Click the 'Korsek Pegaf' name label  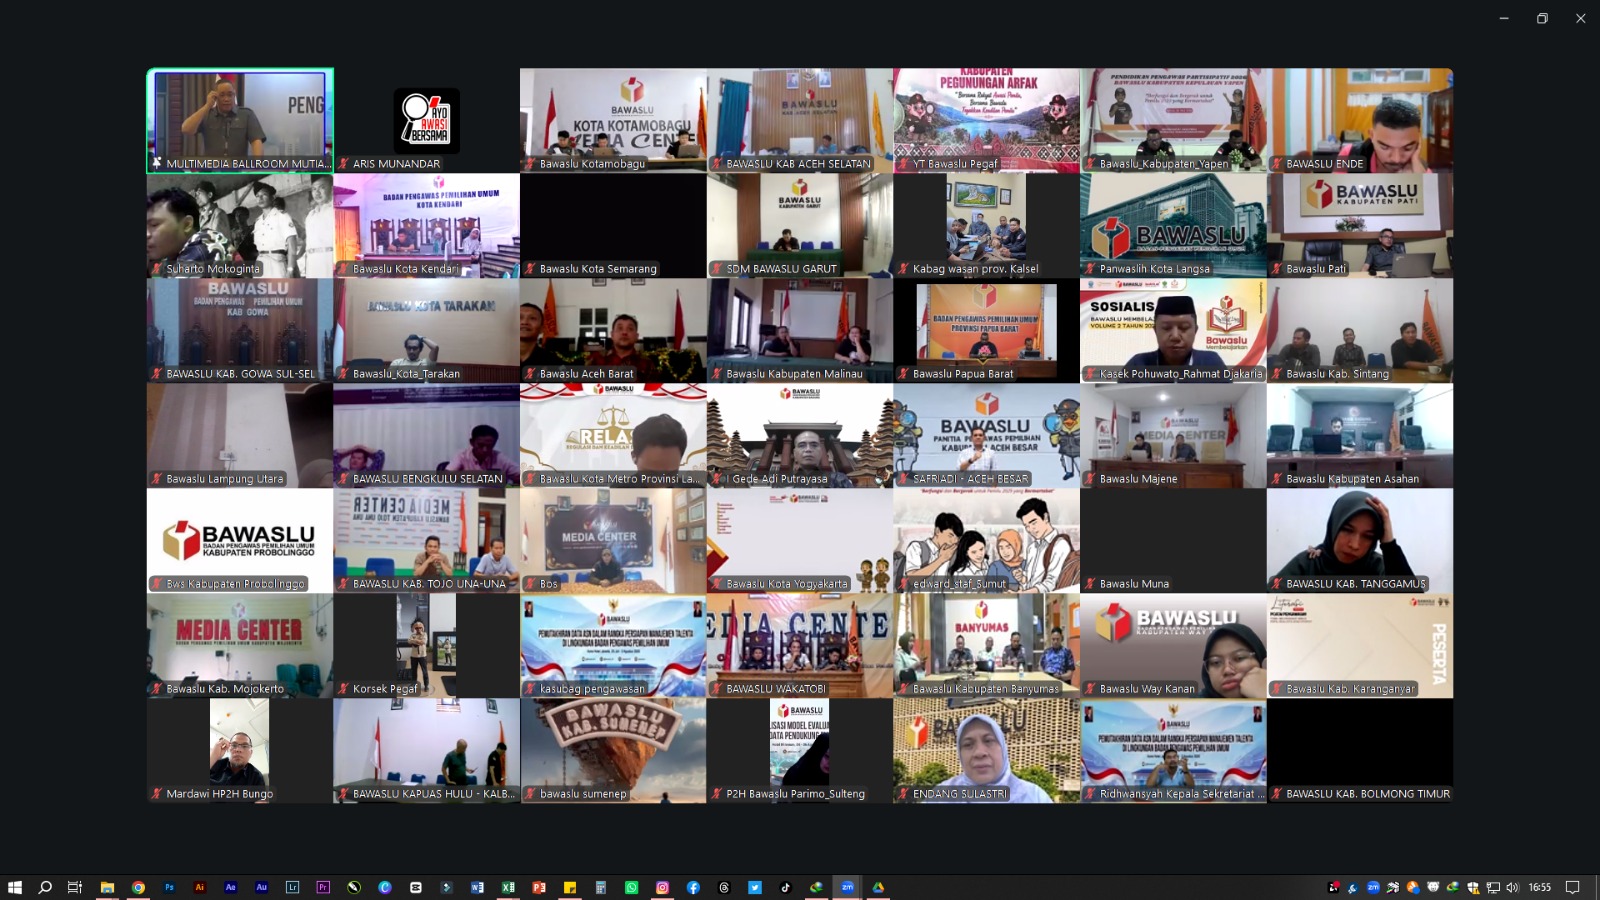386,689
